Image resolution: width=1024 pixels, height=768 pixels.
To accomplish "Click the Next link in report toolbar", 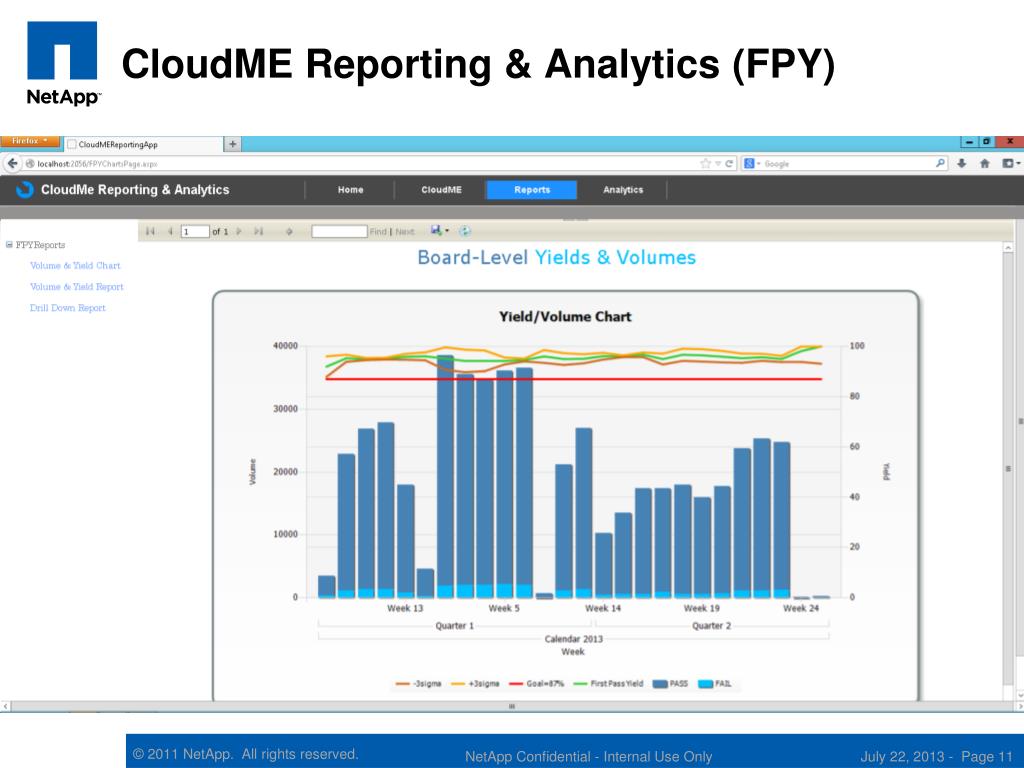I will 405,231.
